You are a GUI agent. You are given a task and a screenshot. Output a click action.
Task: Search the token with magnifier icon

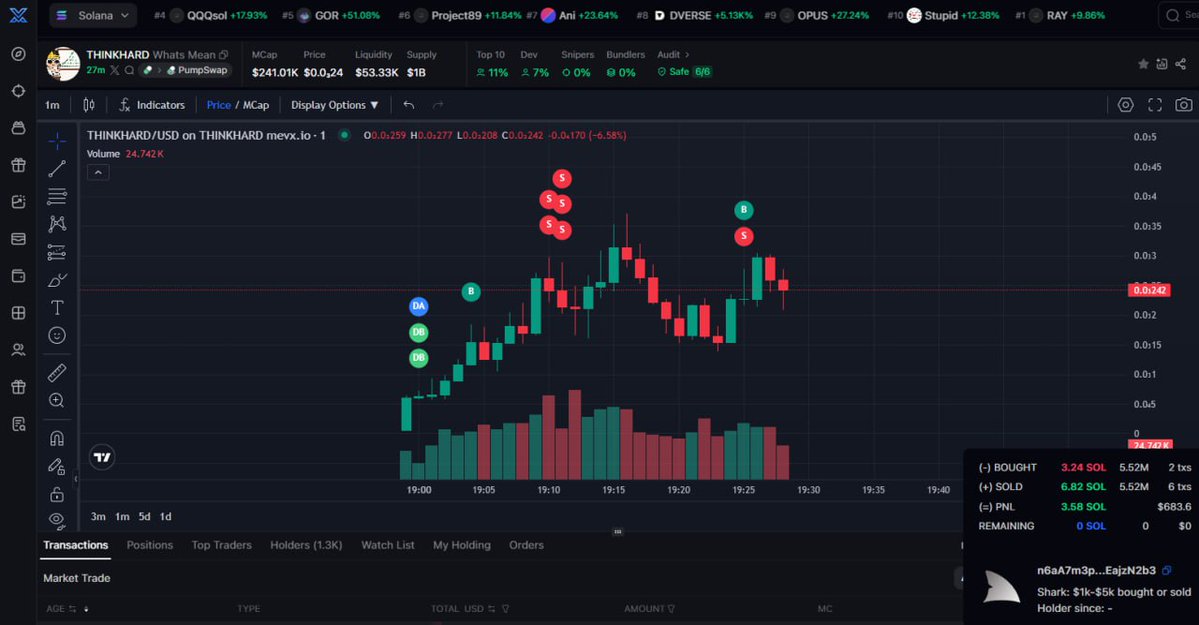click(x=129, y=70)
